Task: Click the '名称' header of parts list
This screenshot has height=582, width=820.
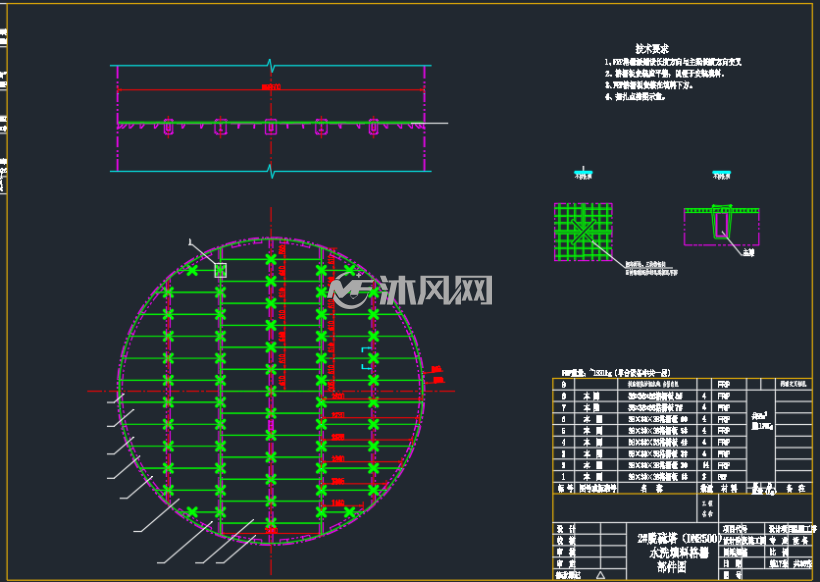Action: coord(652,488)
